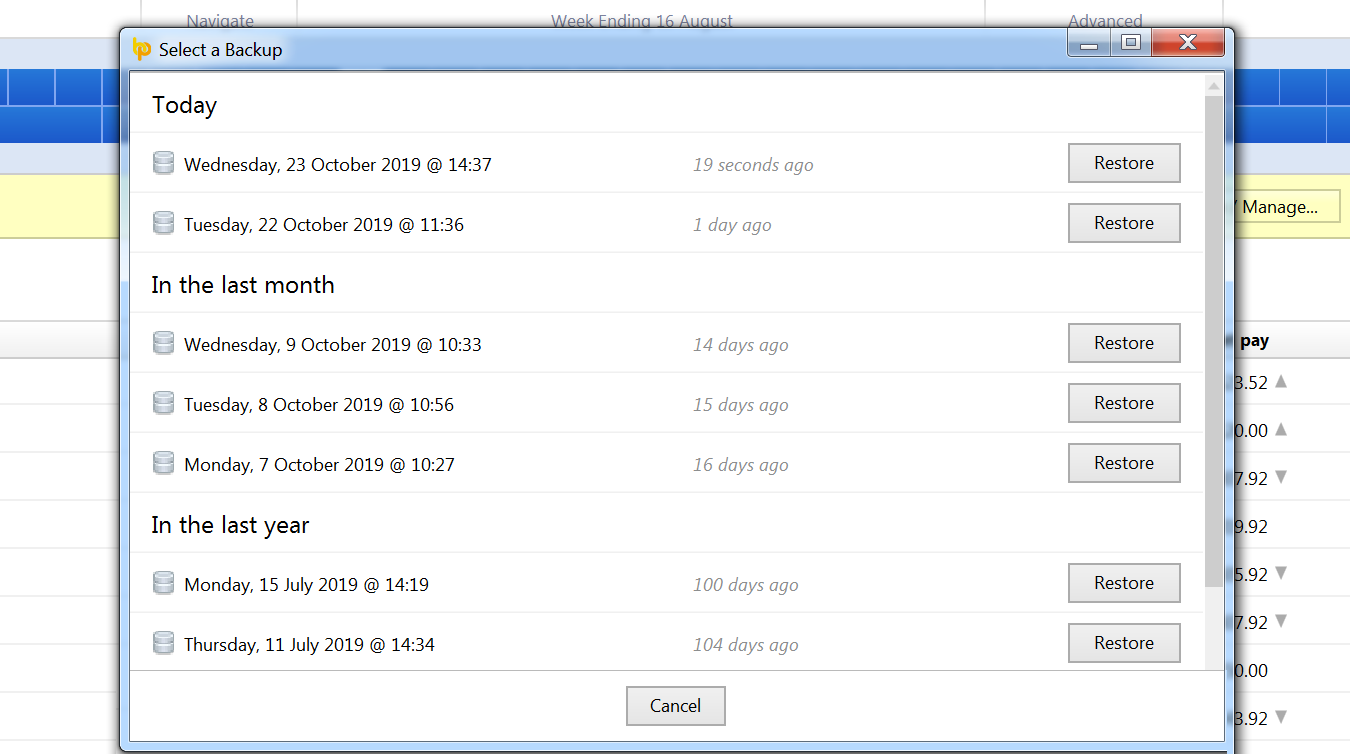Restore the backup from 16 days ago
This screenshot has width=1350, height=754.
coord(1123,463)
